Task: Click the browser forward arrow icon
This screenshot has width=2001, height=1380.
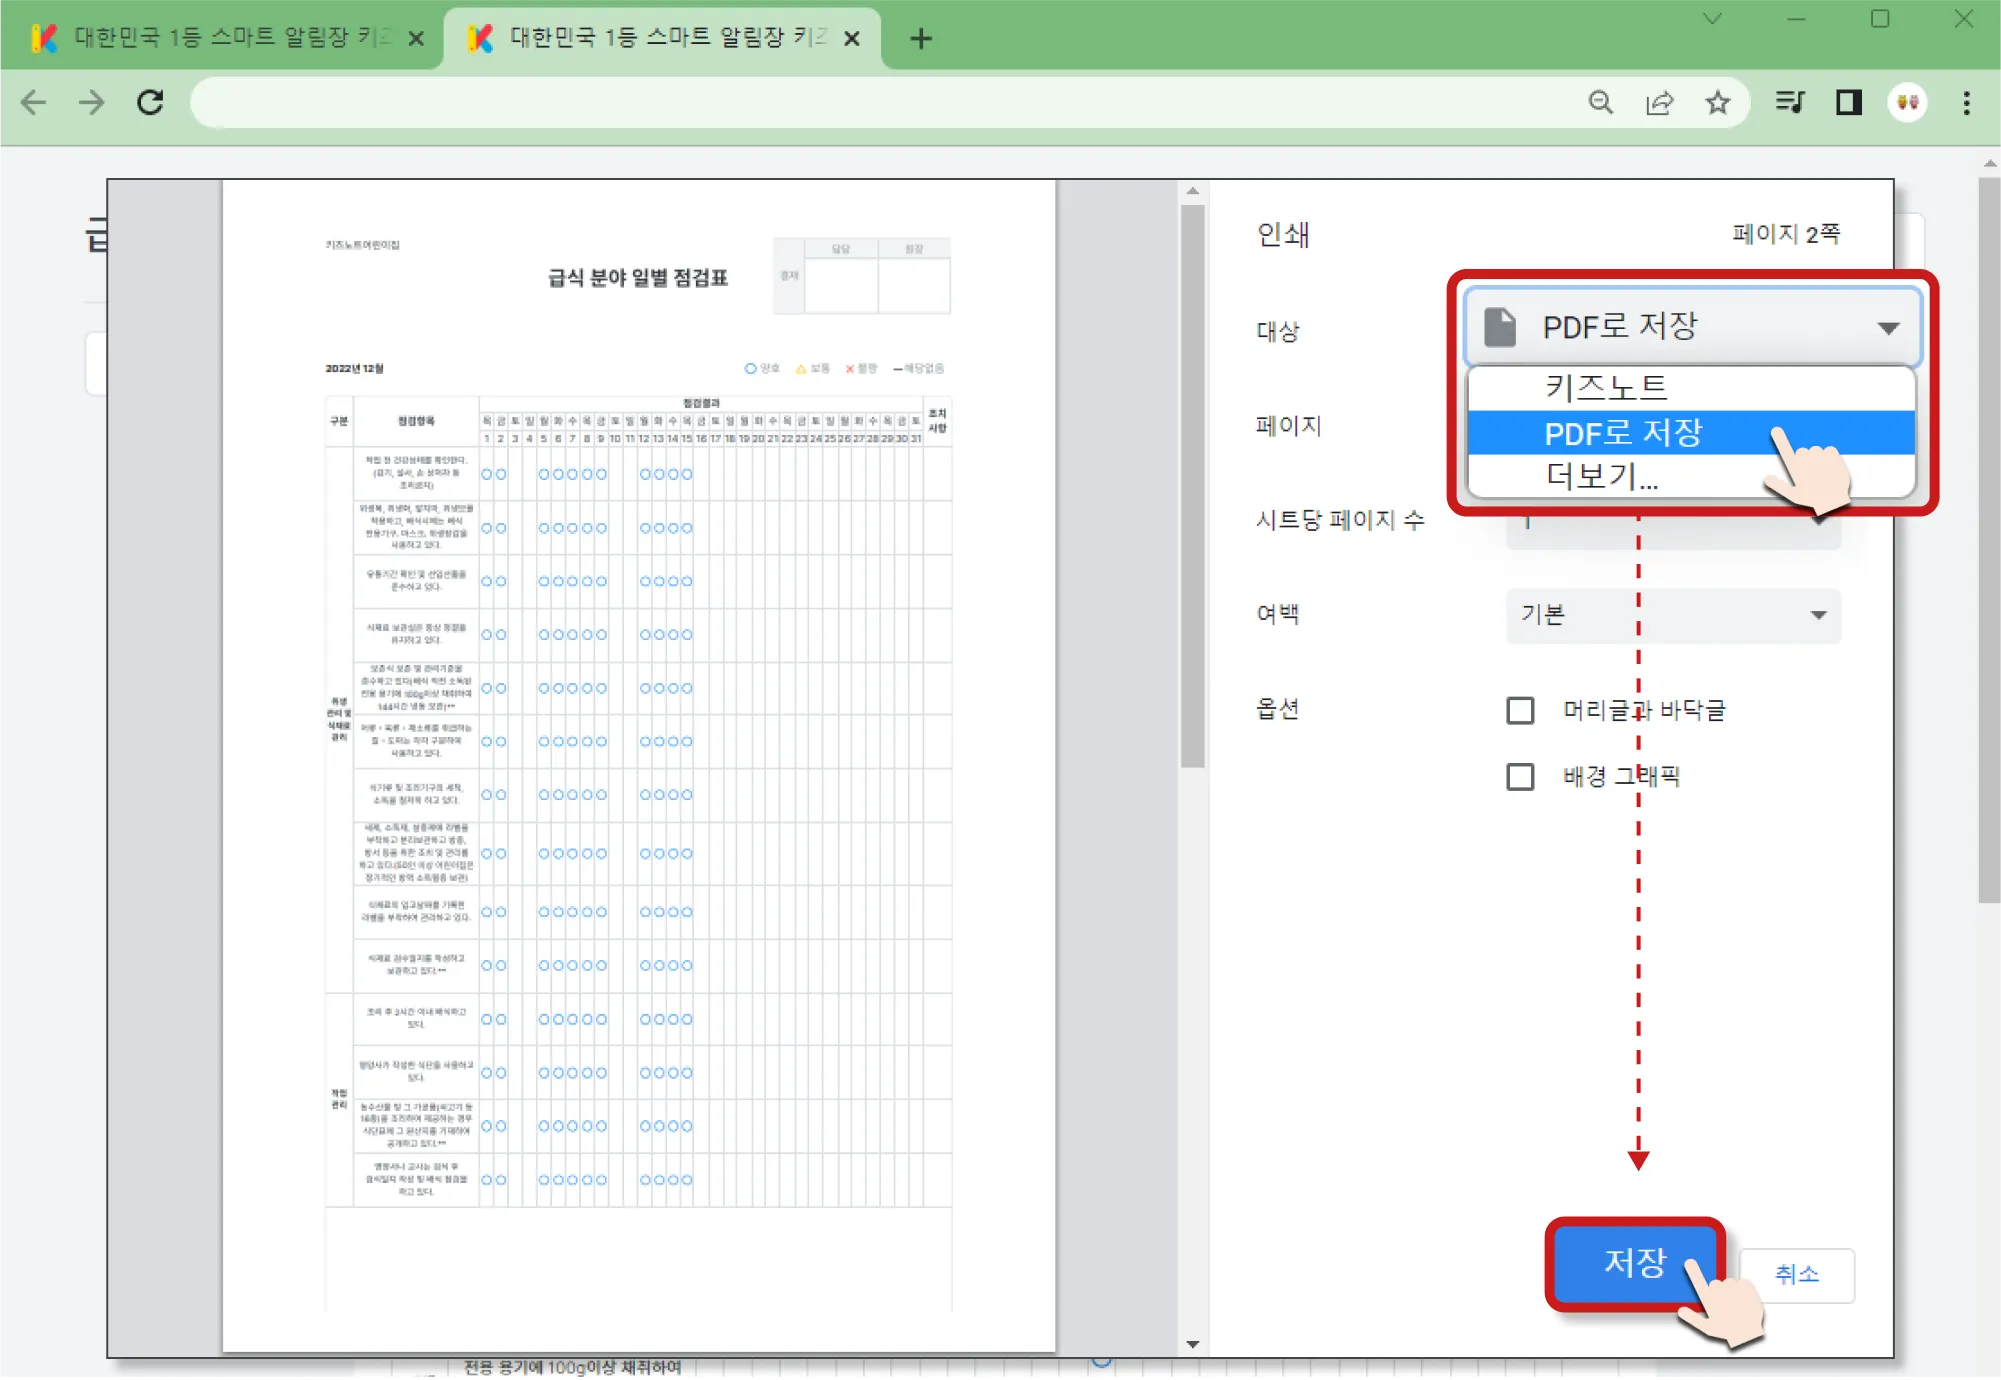Action: tap(92, 102)
